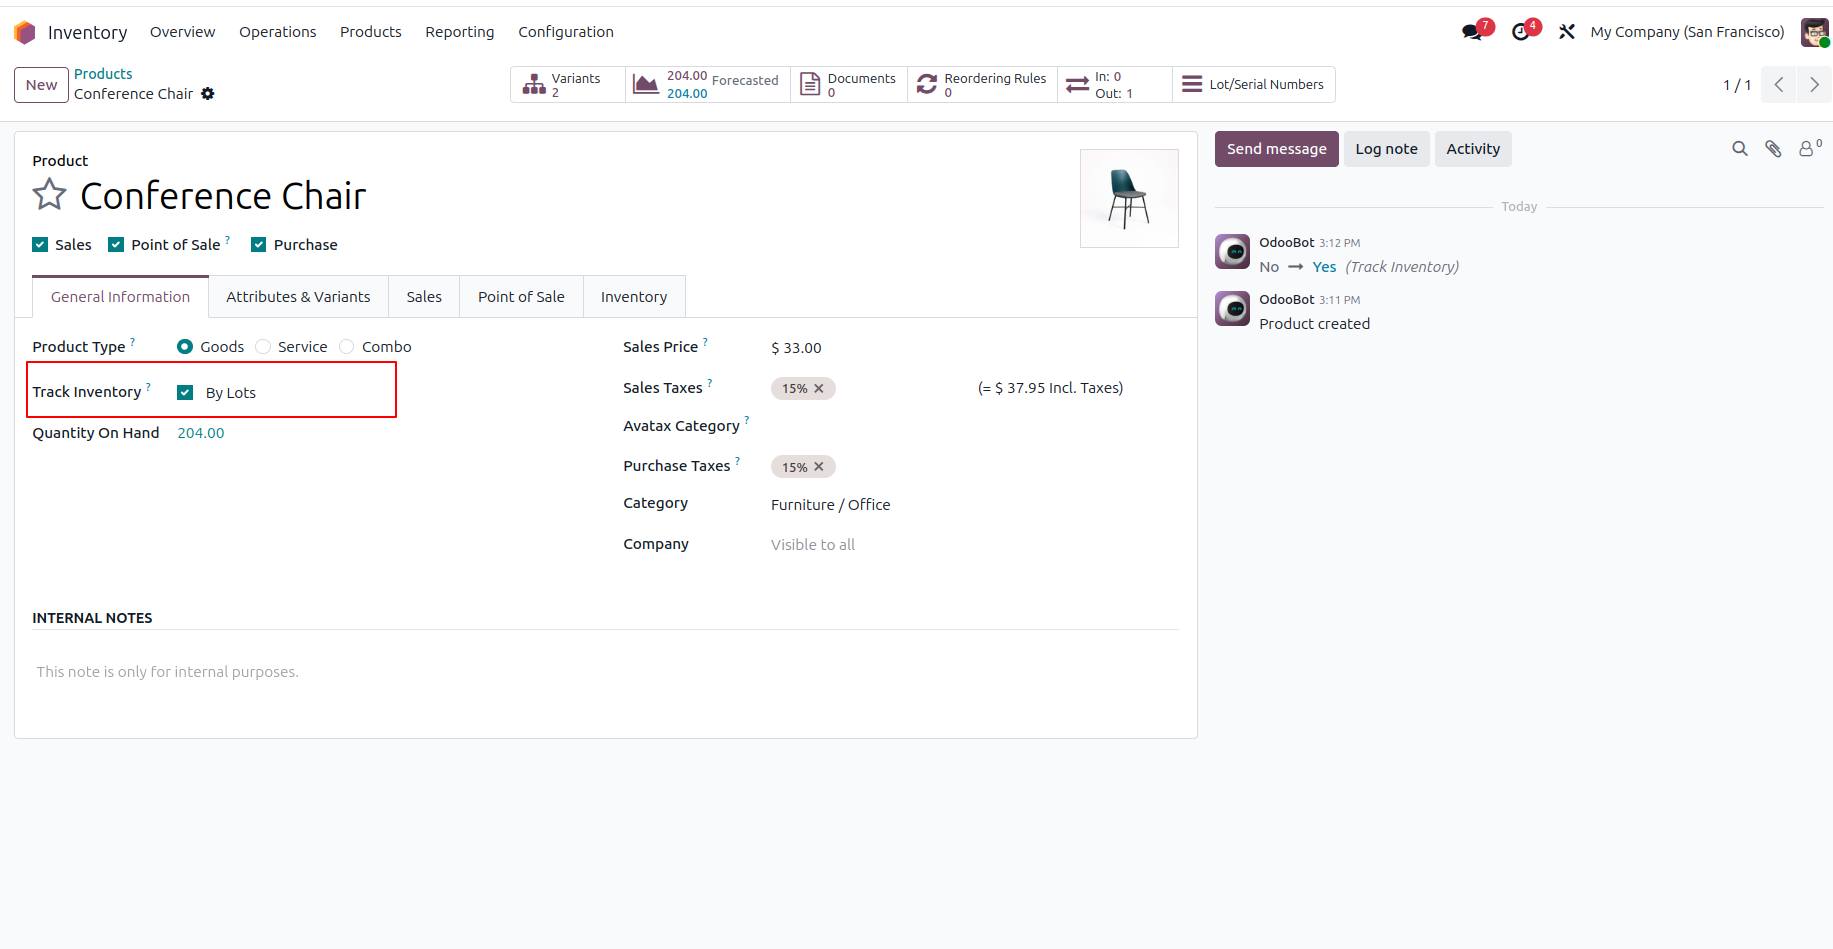Go back via Products breadcrumb link
This screenshot has width=1833, height=949.
(x=103, y=74)
